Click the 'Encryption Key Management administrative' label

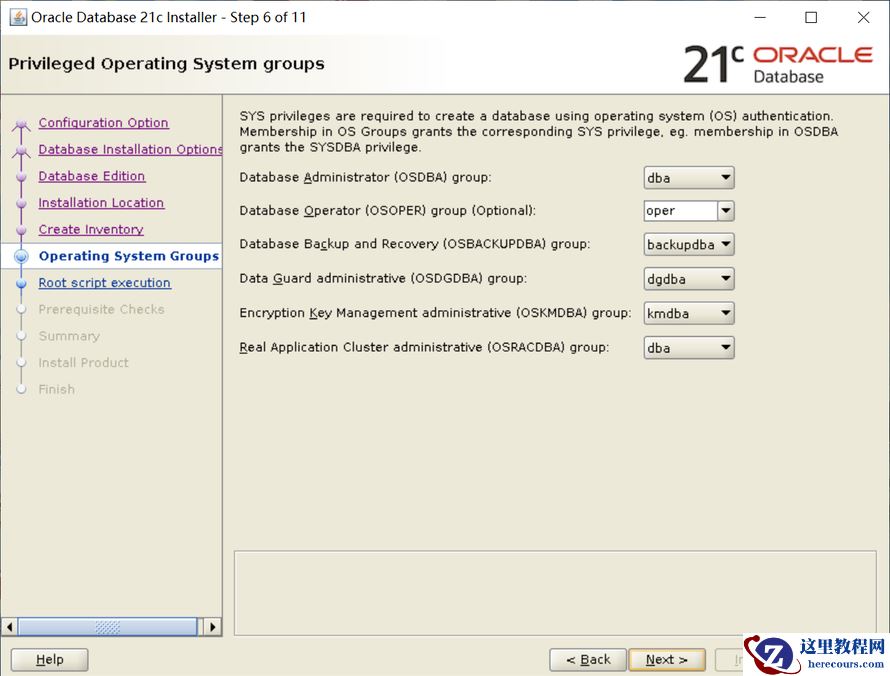(x=435, y=313)
